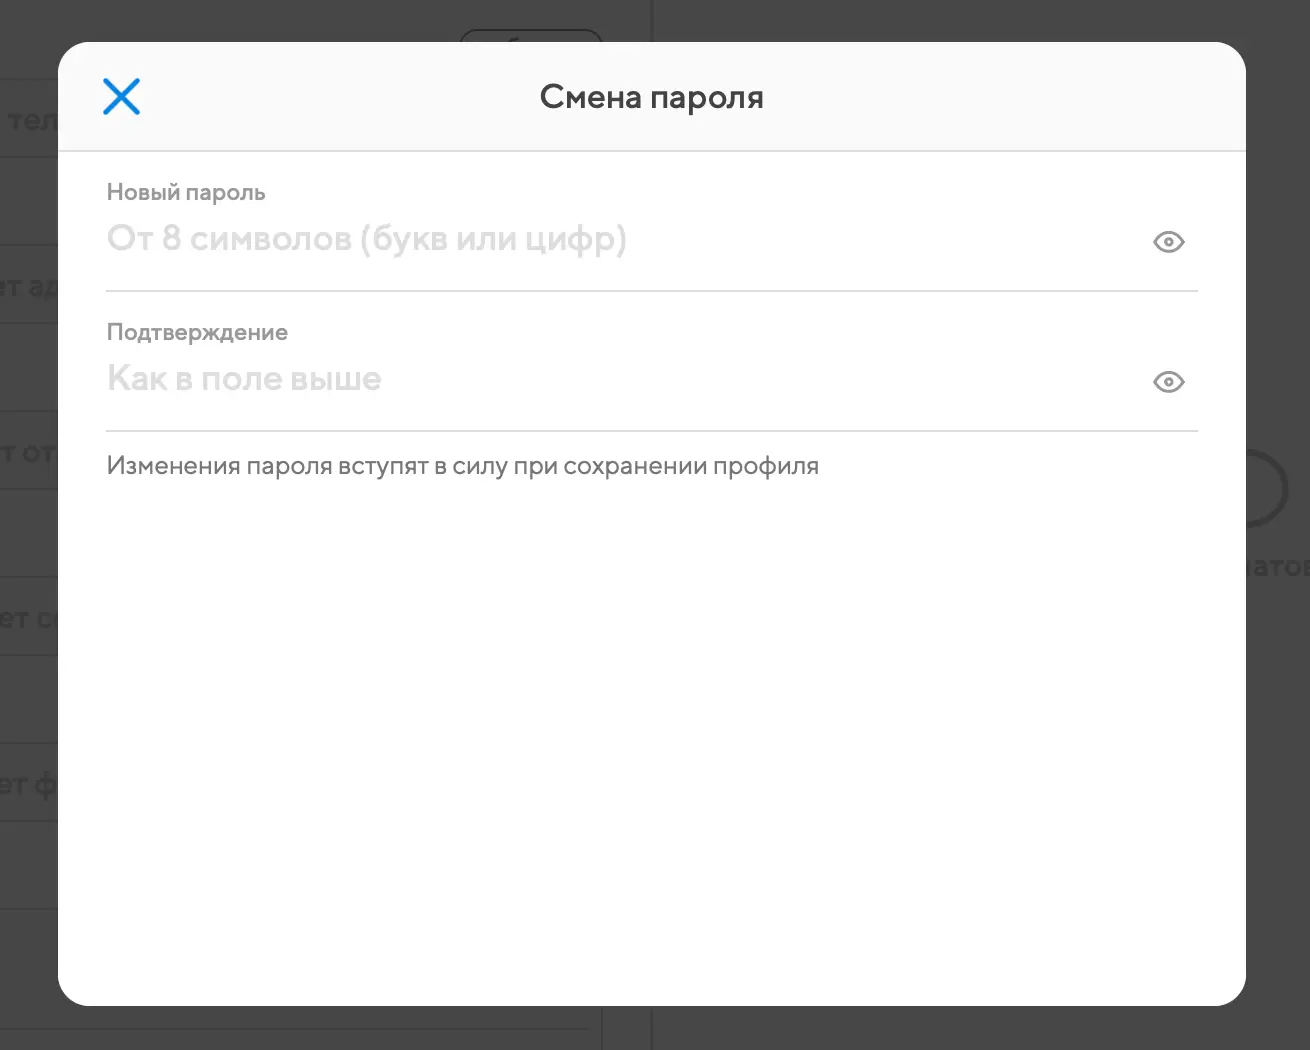Click the dimmed 'от' row on the left edge
The image size is (1310, 1050).
[x=28, y=453]
